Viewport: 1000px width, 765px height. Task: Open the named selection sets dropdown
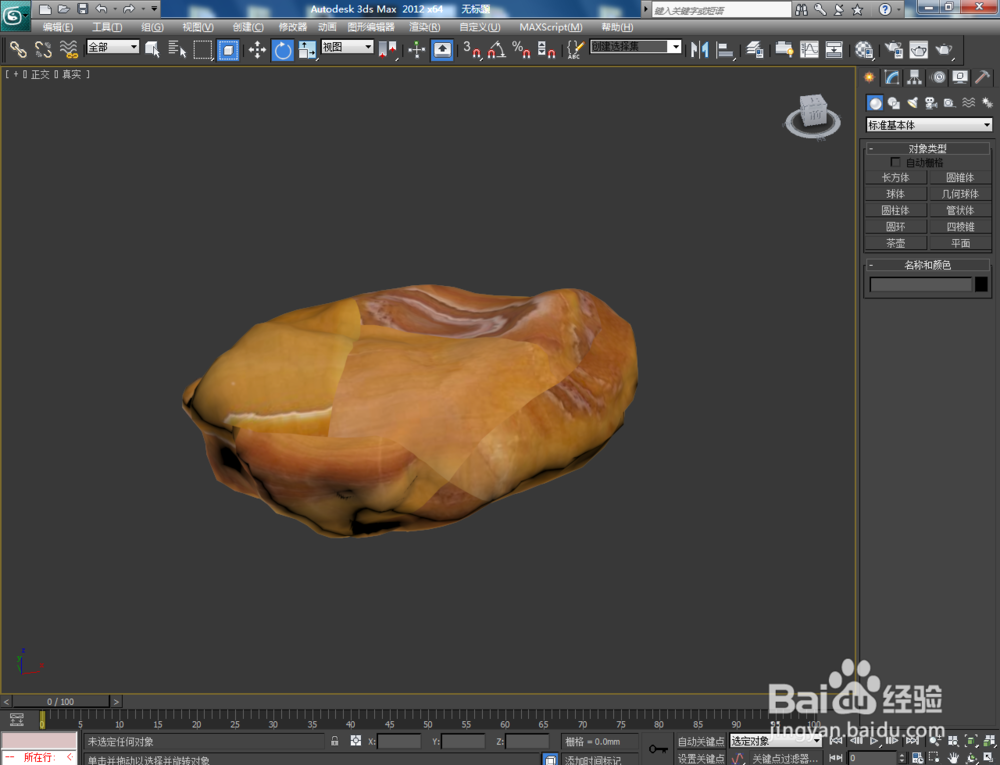click(x=636, y=47)
